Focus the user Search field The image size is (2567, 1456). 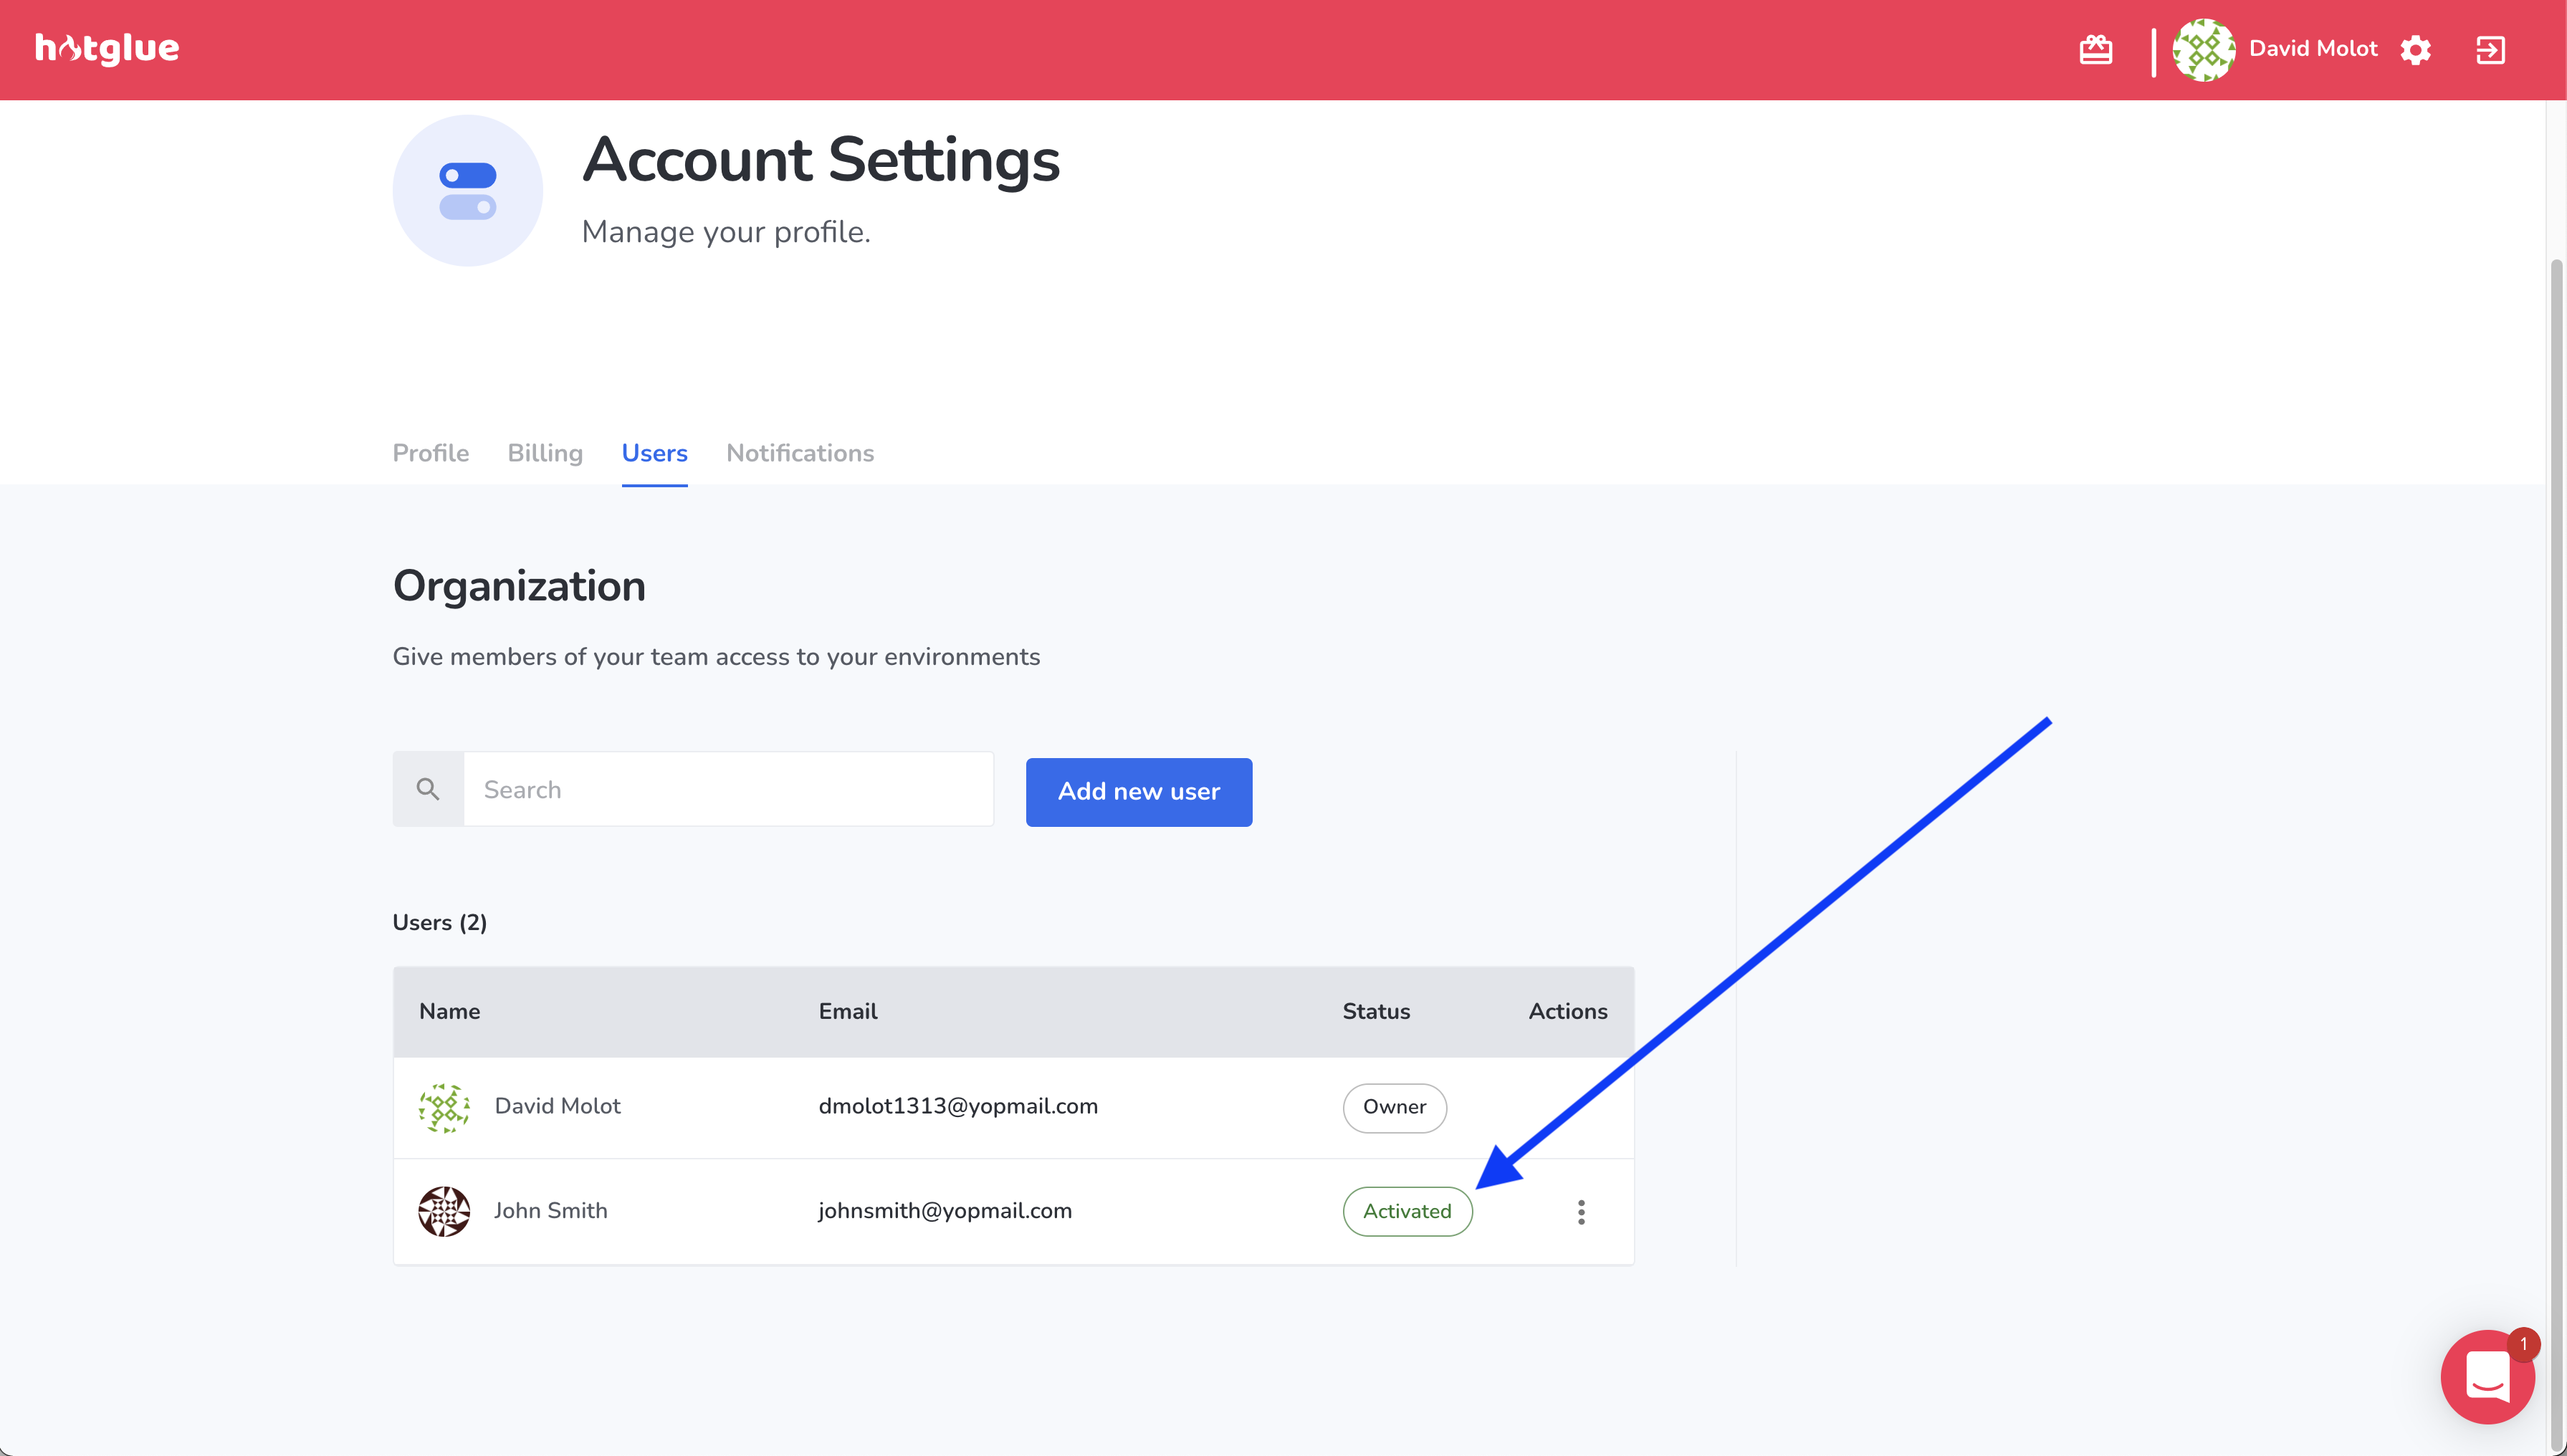pos(728,789)
